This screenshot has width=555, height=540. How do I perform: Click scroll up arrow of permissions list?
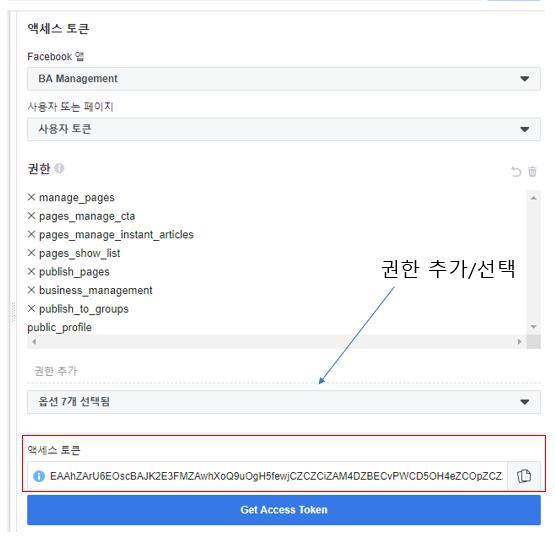point(533,198)
